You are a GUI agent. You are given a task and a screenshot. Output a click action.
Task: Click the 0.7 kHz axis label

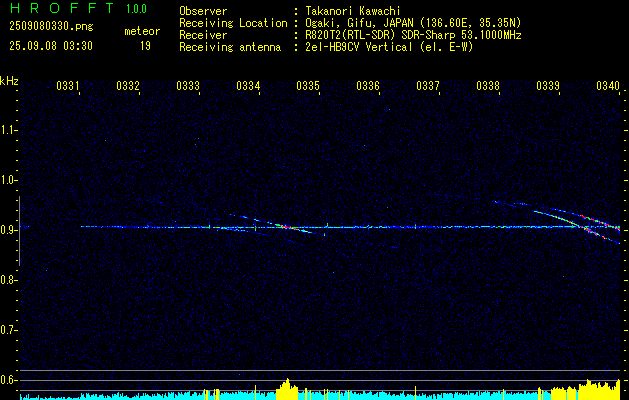(x=8, y=330)
